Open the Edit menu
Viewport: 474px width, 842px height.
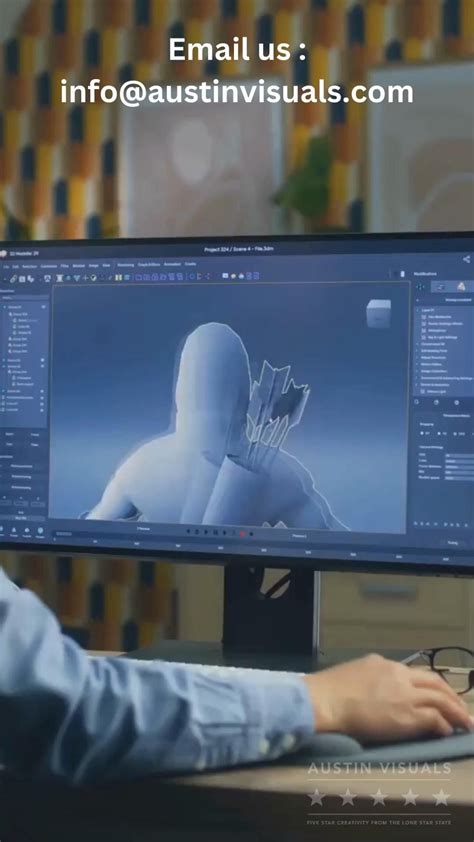point(15,266)
